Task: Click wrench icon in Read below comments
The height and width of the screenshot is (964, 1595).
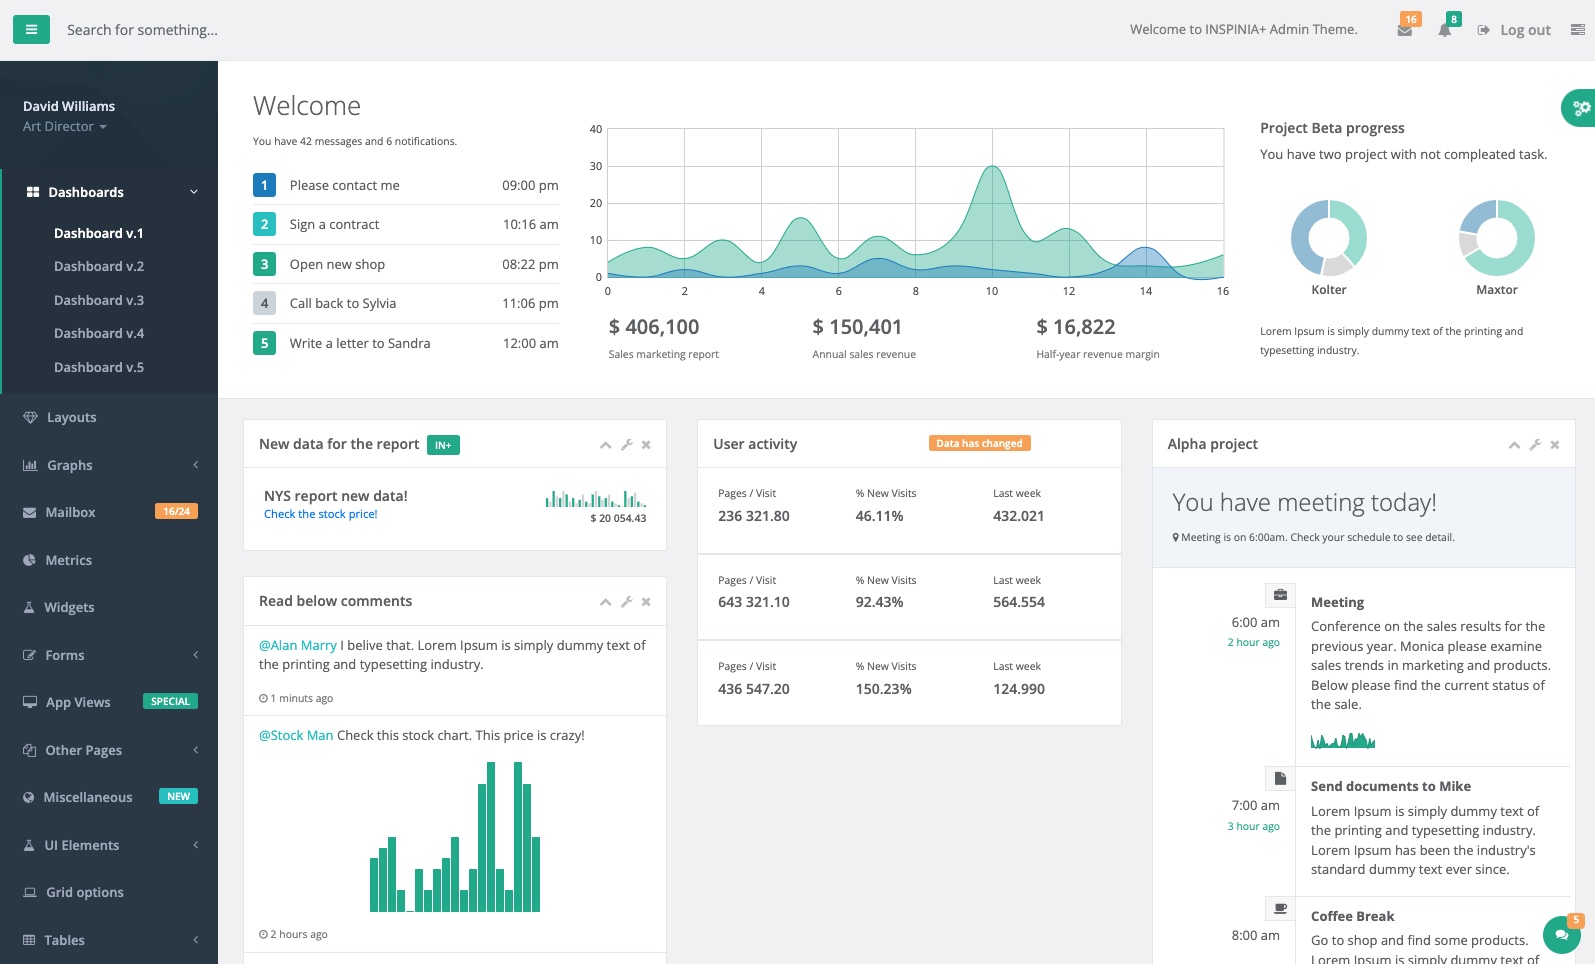Action: pyautogui.click(x=626, y=602)
